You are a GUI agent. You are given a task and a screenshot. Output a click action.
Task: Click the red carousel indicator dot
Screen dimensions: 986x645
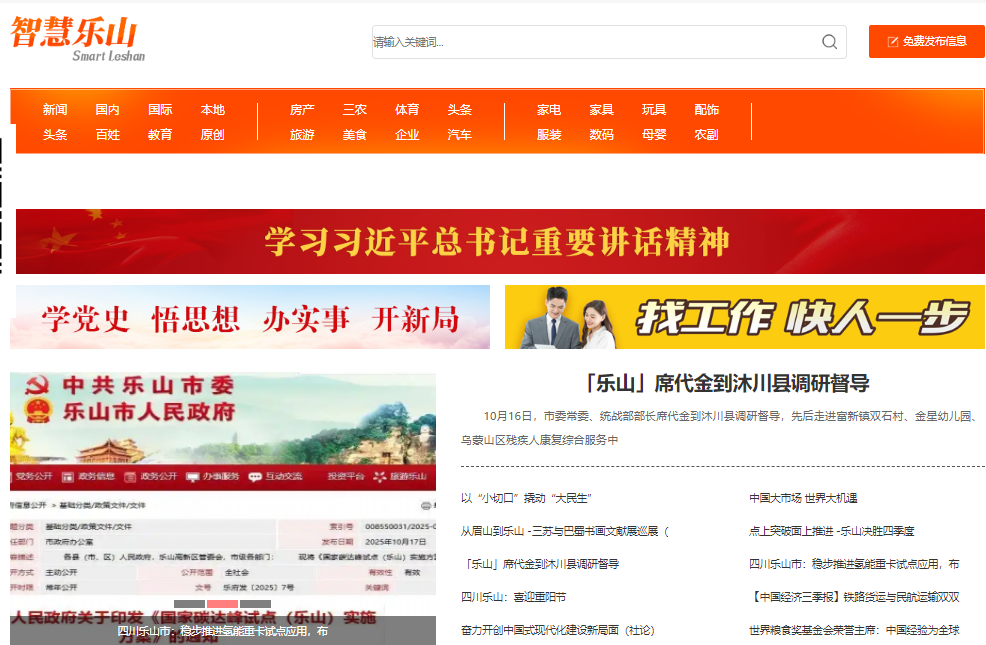click(x=221, y=604)
